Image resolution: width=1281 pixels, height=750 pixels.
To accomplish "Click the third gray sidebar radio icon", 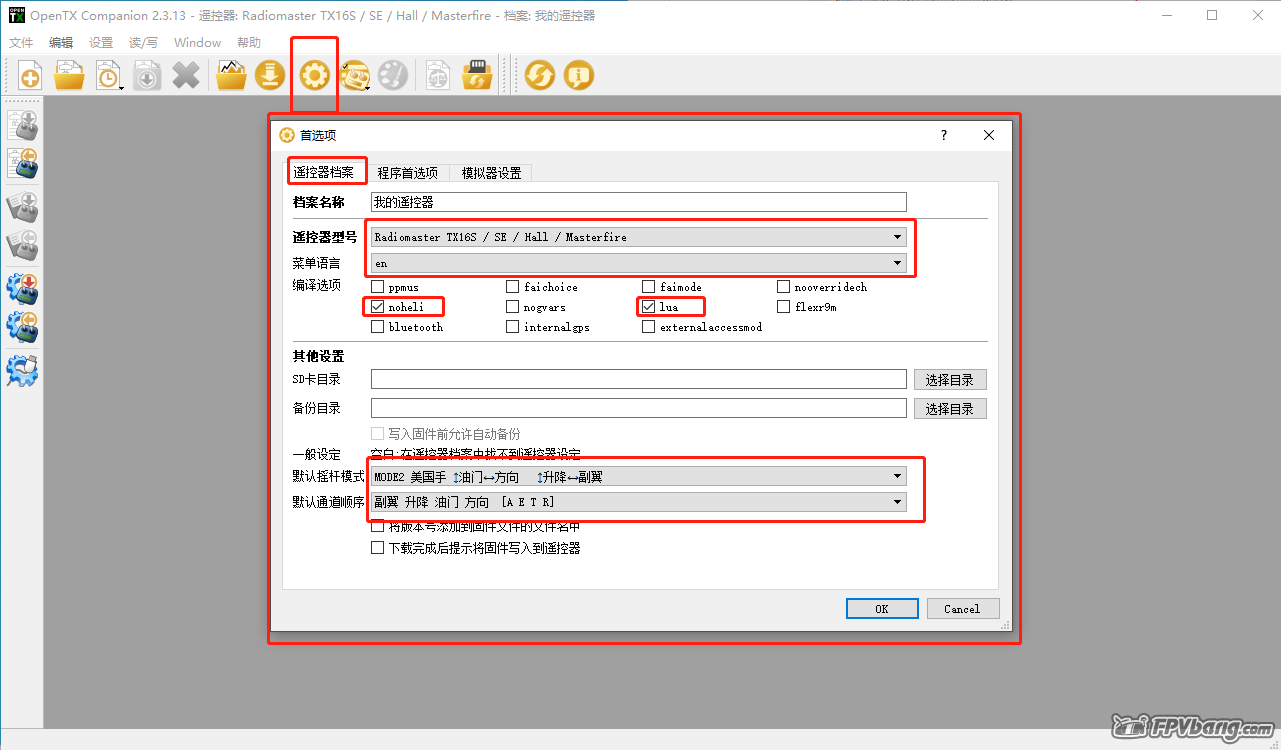I will click(x=22, y=207).
